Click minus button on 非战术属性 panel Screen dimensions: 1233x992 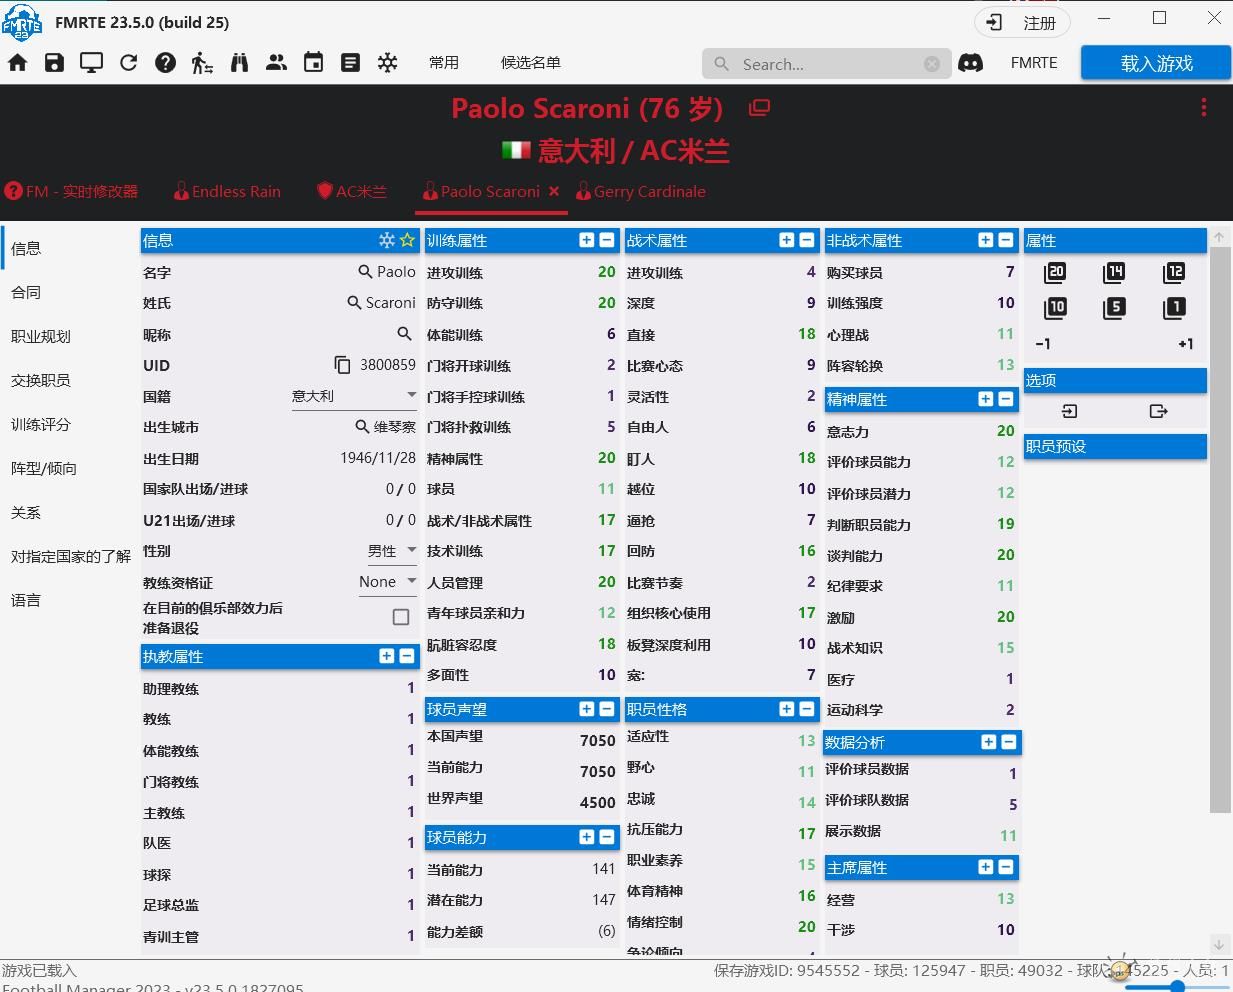click(x=1006, y=240)
